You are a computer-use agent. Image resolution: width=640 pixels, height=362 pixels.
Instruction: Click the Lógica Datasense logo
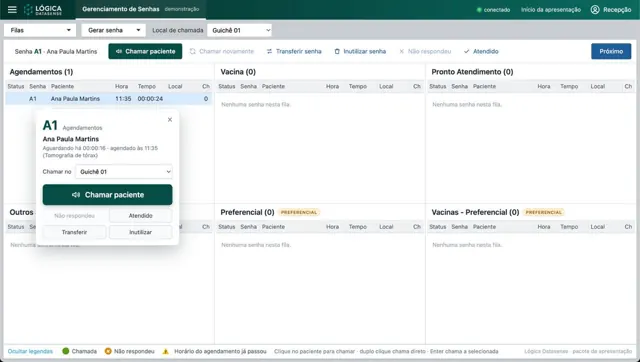[43, 10]
